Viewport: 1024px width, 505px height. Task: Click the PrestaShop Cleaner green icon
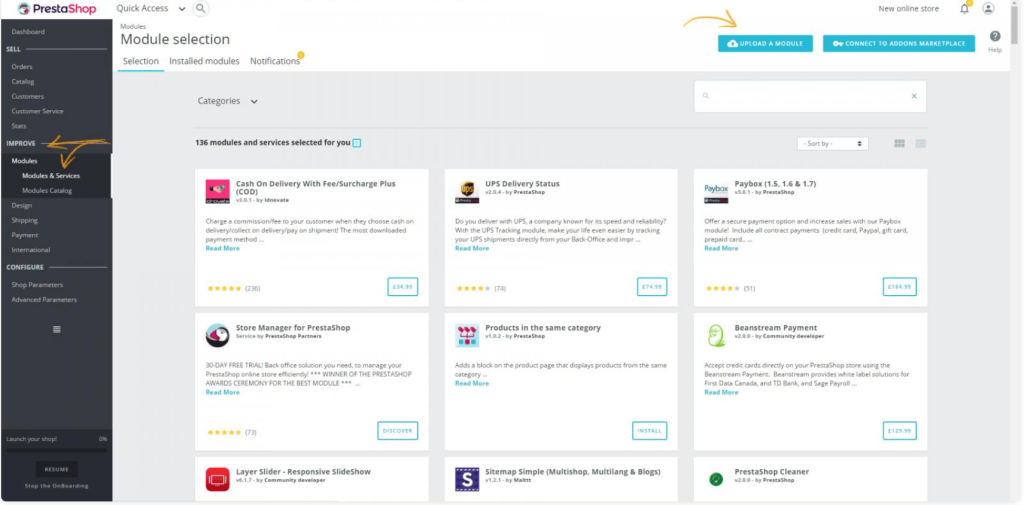tap(716, 479)
